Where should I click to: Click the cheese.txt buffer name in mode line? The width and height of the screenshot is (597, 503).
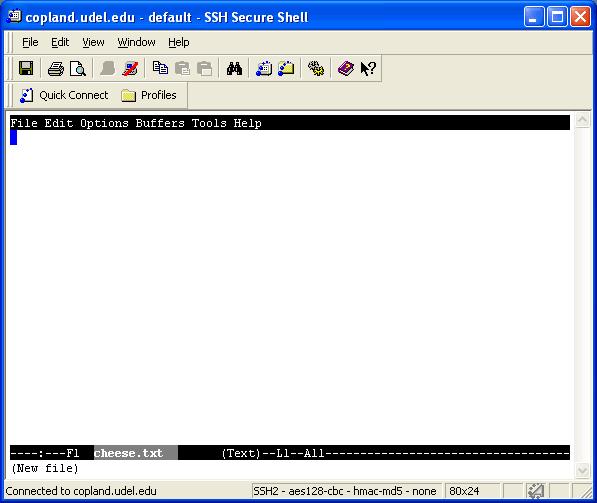128,453
